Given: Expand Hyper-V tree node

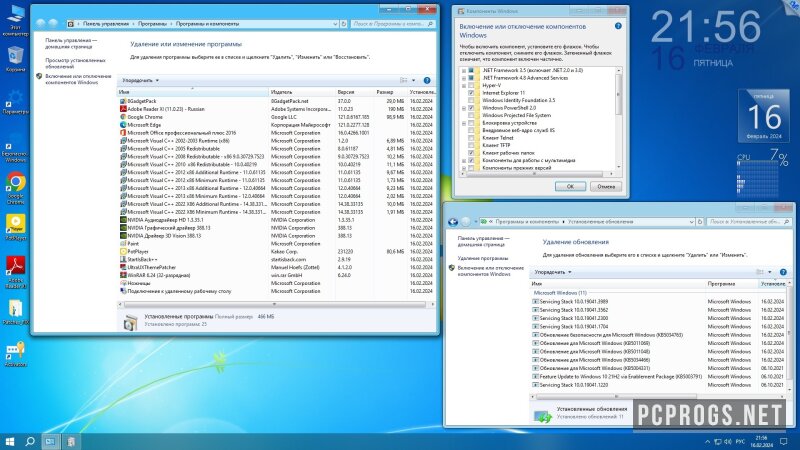Looking at the screenshot, I should pos(464,85).
